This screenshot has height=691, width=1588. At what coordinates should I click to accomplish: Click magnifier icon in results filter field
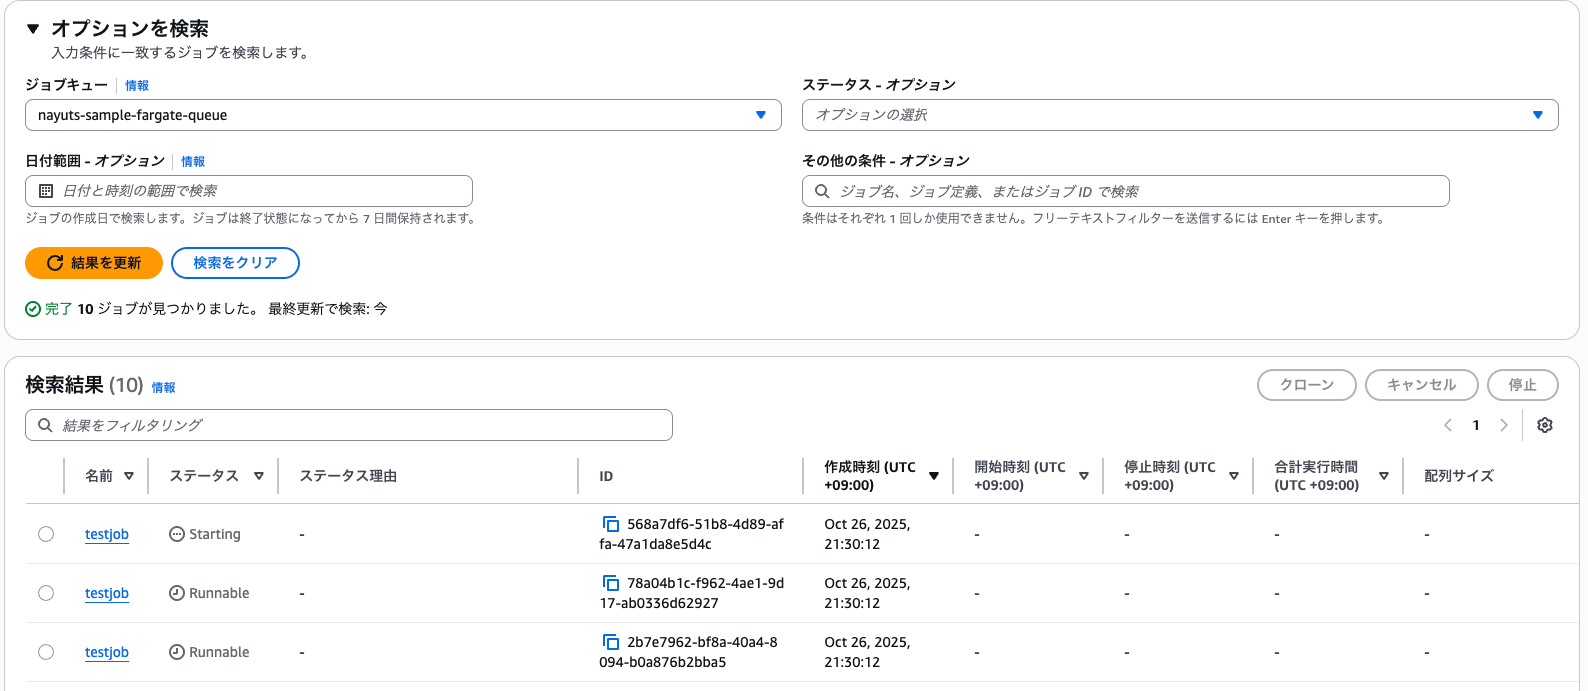45,425
